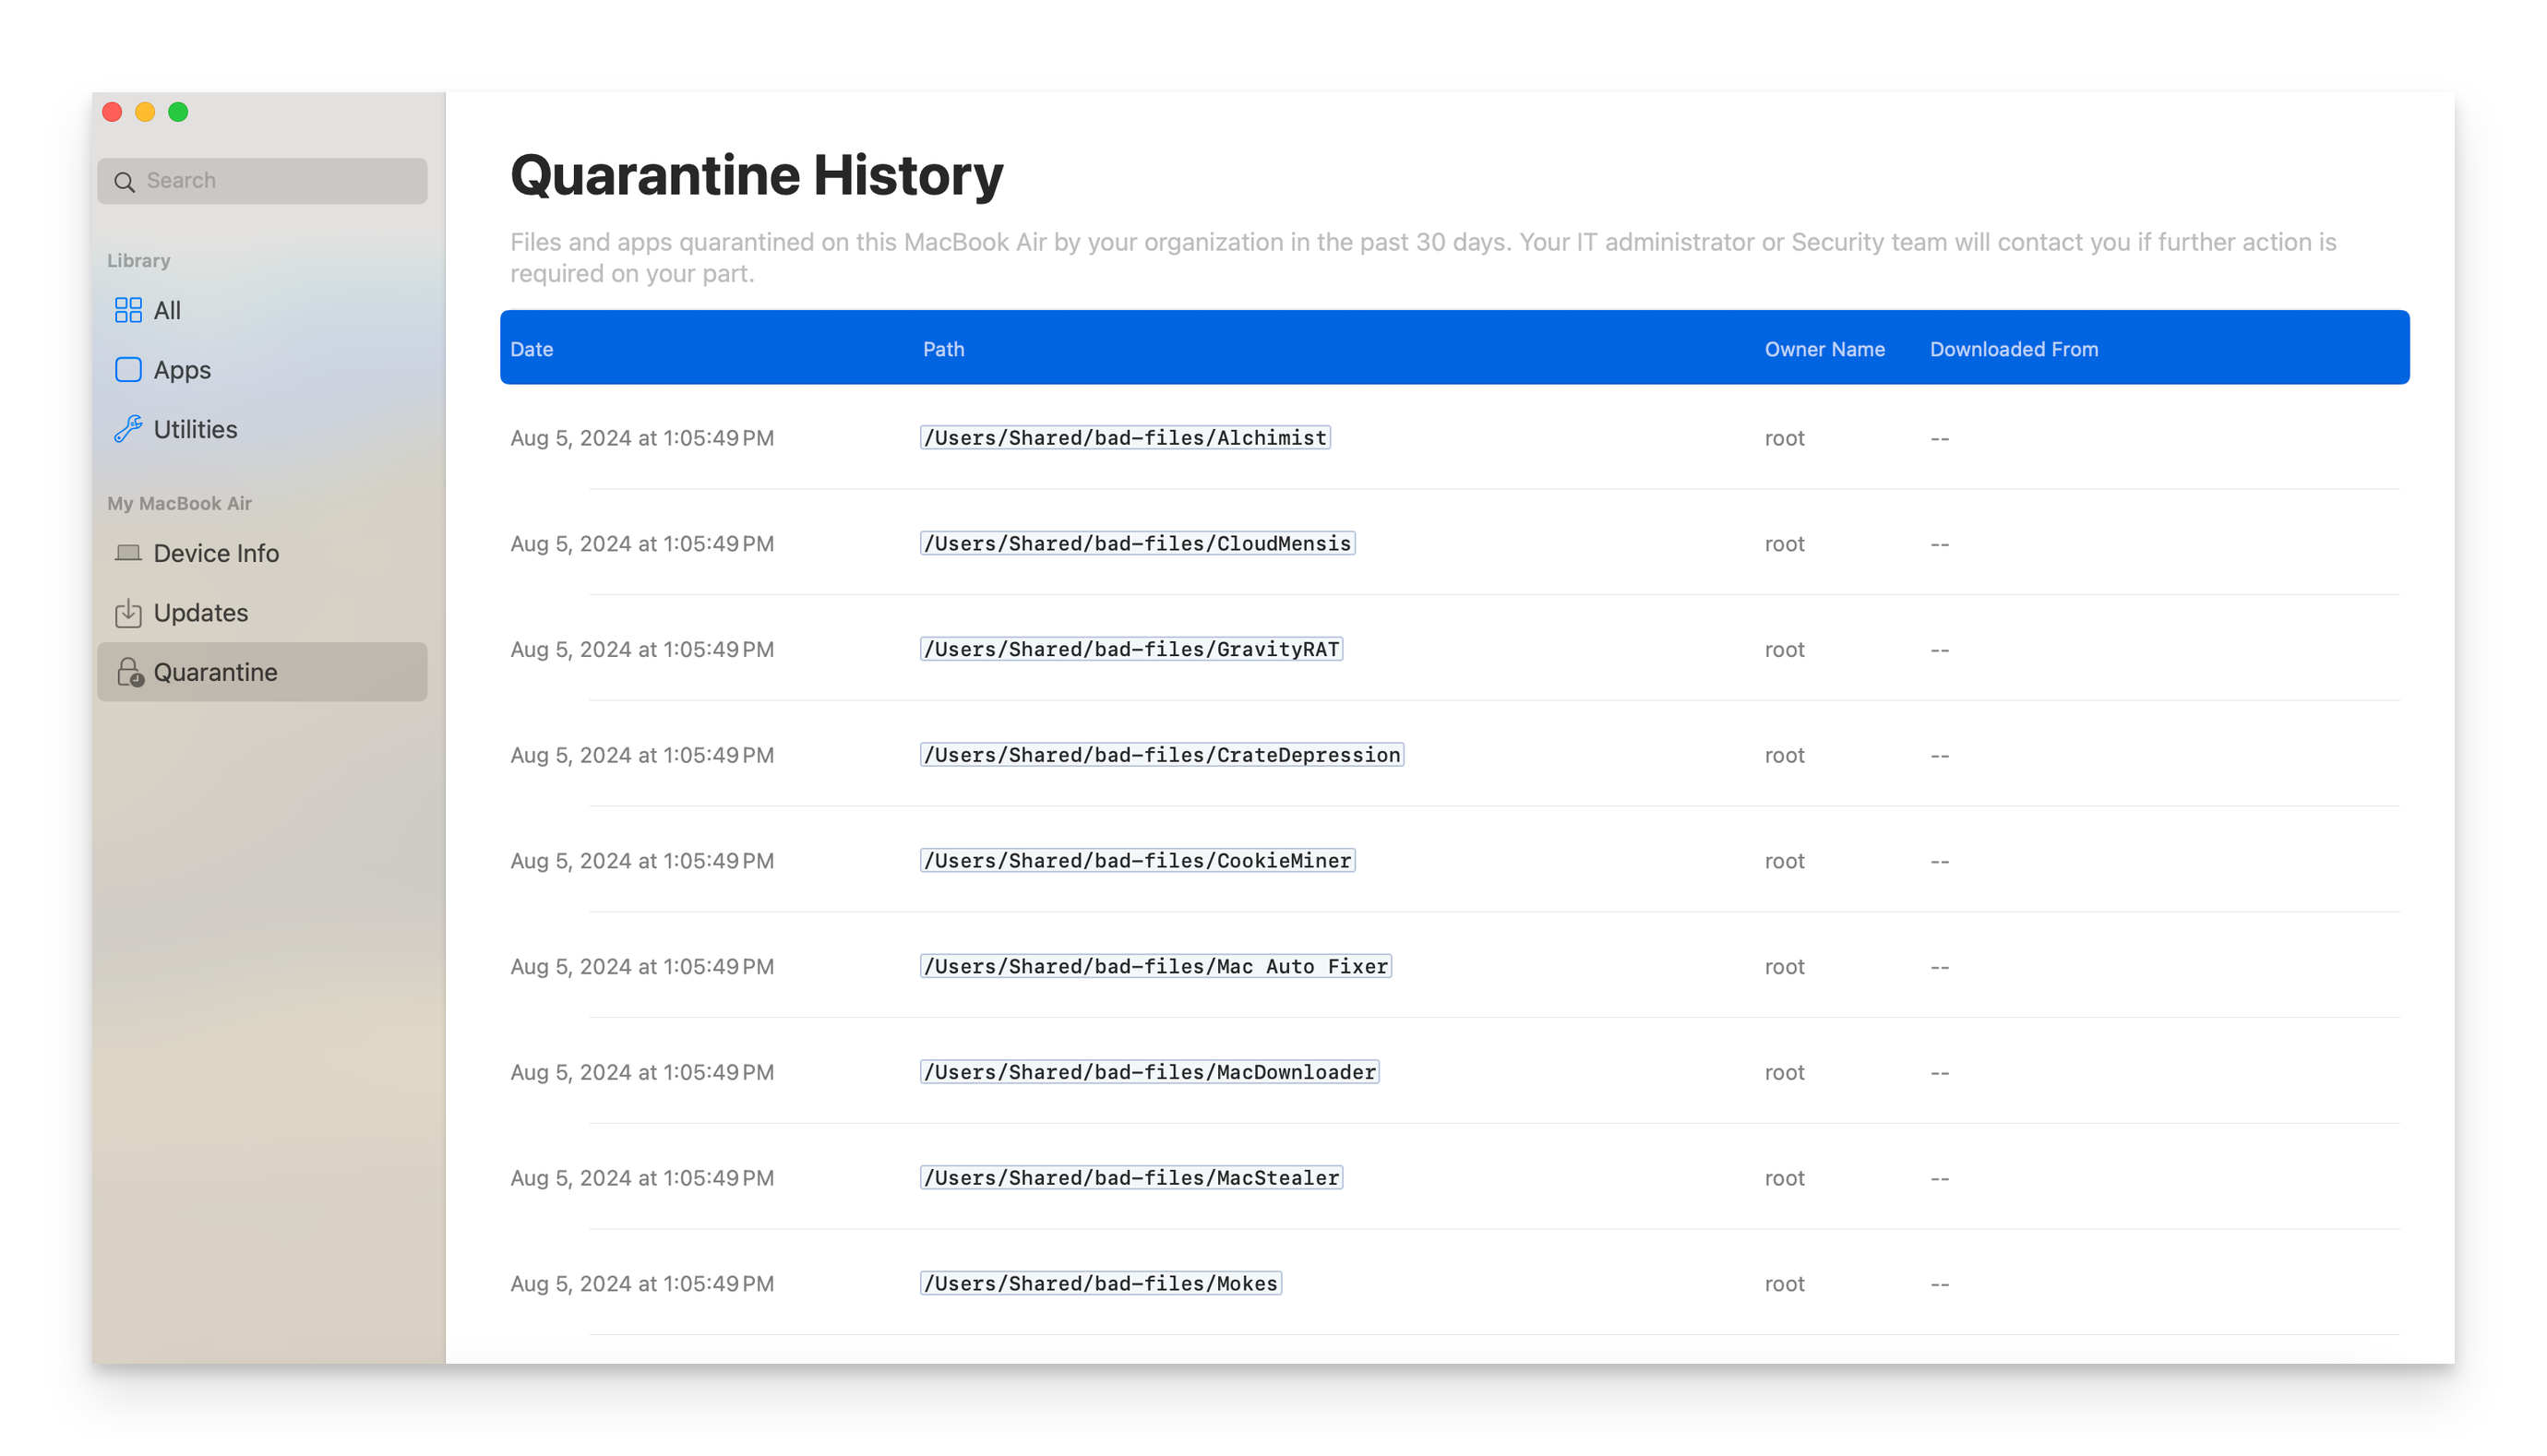Click the Owner Name column header
Viewport: 2547px width, 1456px height.
tap(1824, 349)
